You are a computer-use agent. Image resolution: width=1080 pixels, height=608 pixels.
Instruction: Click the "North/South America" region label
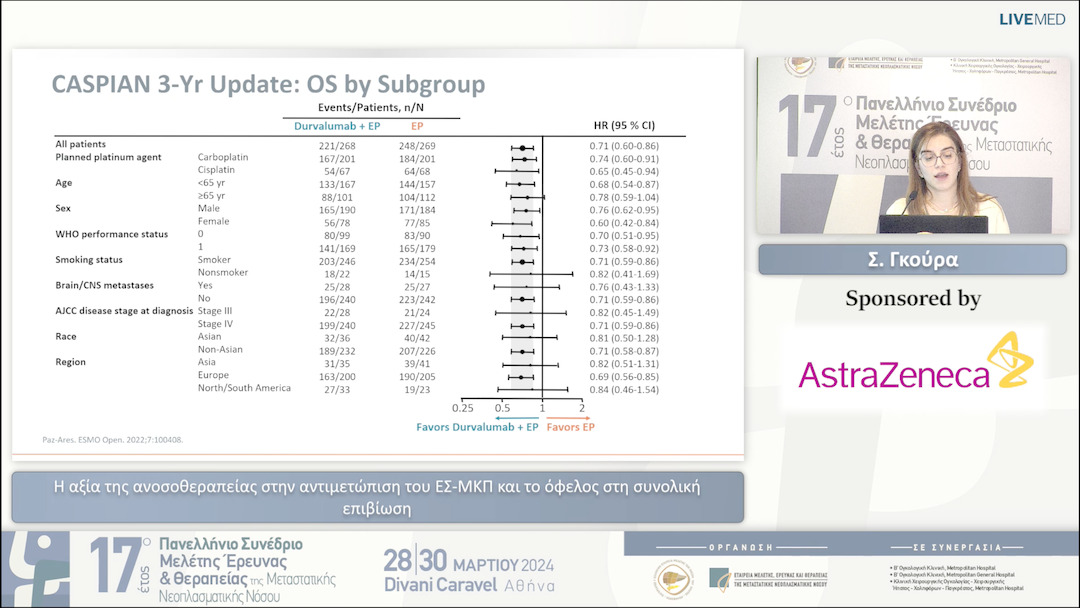click(245, 388)
